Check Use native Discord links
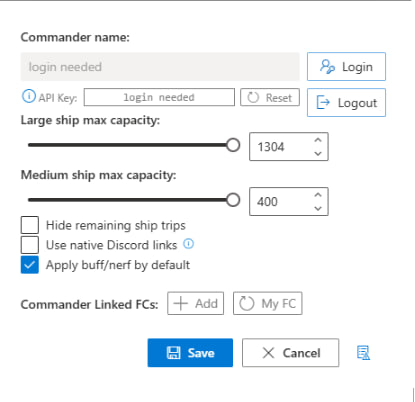 (30, 245)
